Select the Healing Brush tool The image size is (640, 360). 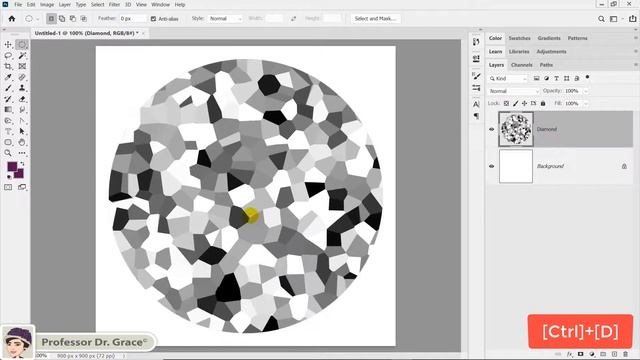pyautogui.click(x=22, y=77)
